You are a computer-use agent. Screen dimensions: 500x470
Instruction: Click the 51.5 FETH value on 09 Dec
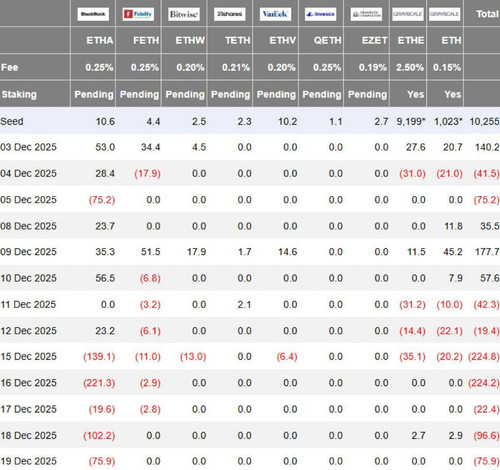click(x=150, y=252)
